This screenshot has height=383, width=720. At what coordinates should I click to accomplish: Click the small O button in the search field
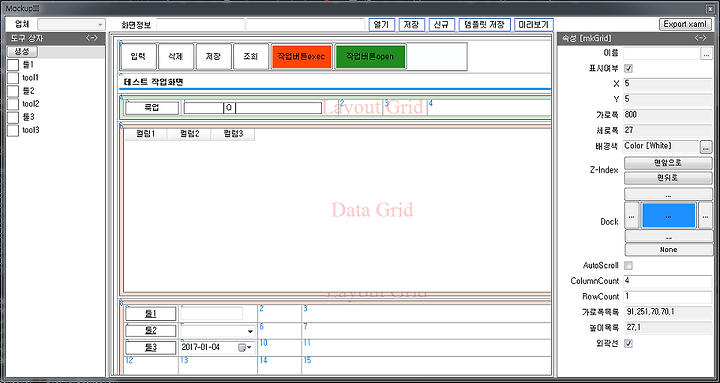(x=229, y=108)
